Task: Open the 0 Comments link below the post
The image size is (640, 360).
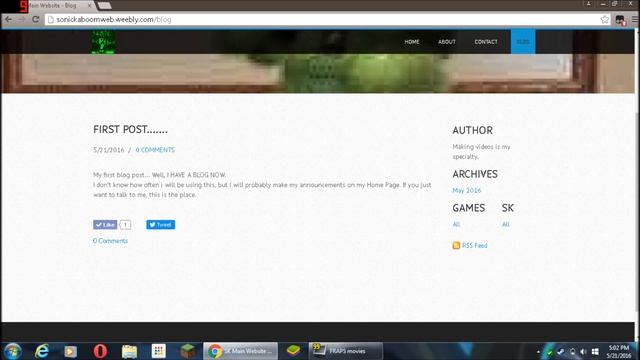Action: [x=110, y=241]
